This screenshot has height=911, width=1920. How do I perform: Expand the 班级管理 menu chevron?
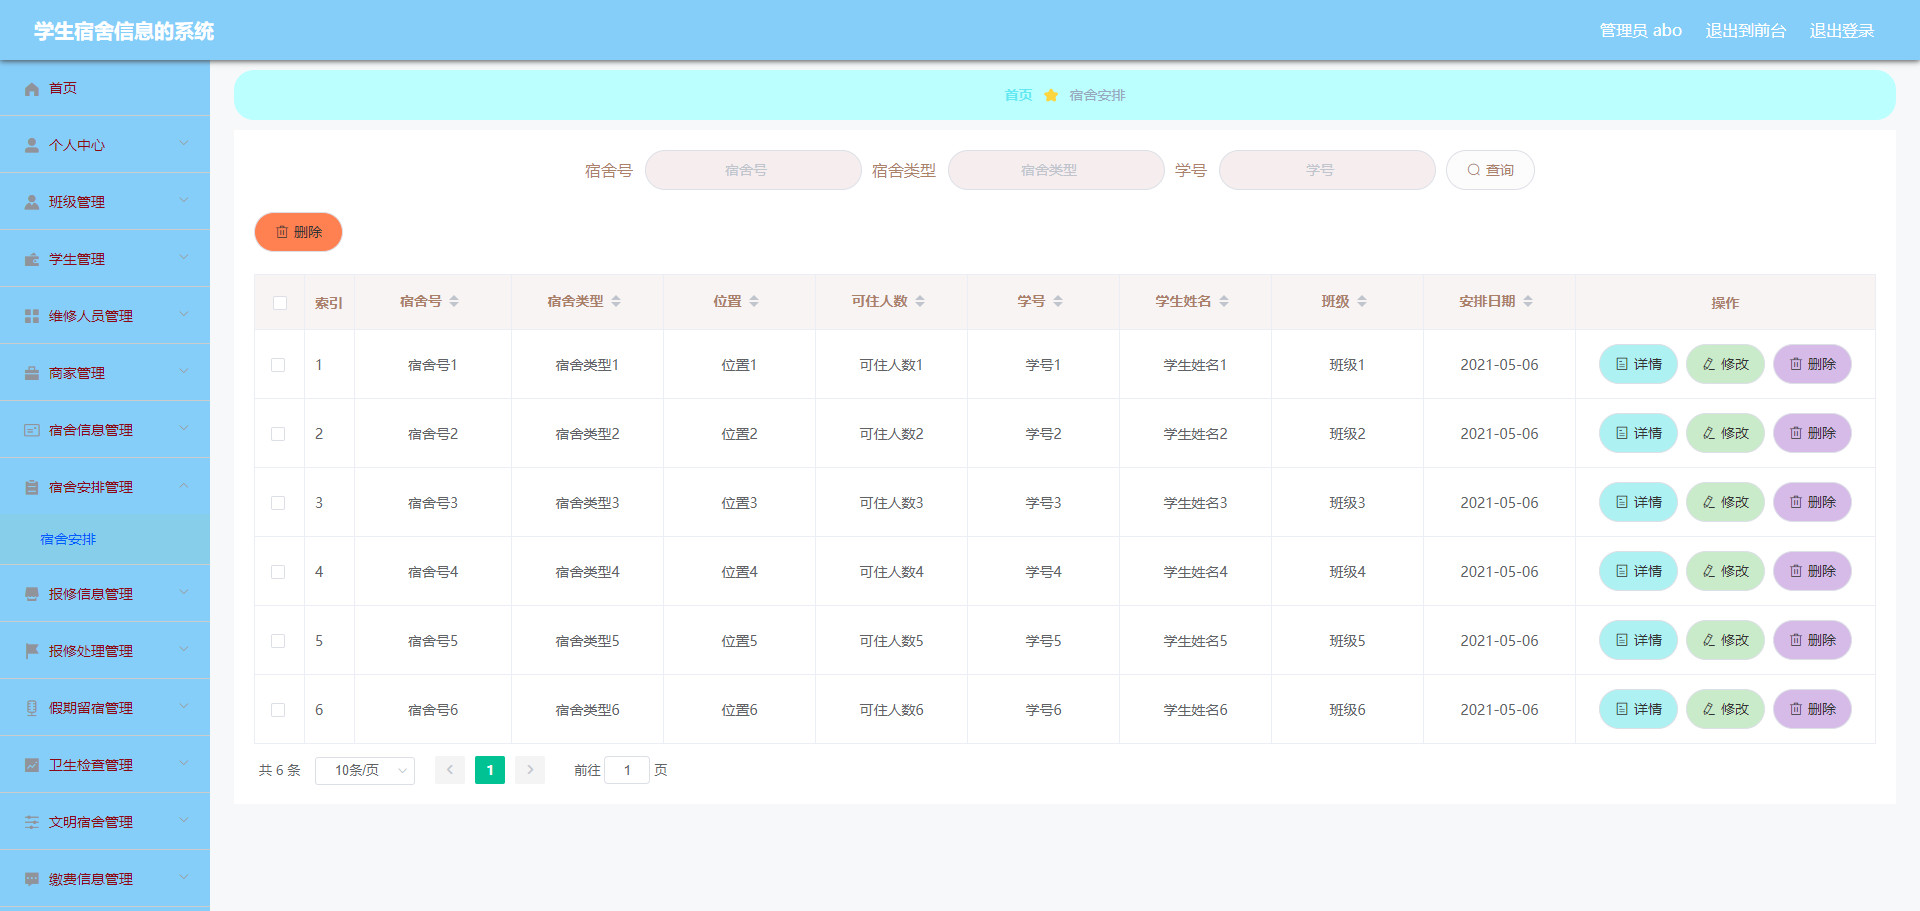coord(184,201)
